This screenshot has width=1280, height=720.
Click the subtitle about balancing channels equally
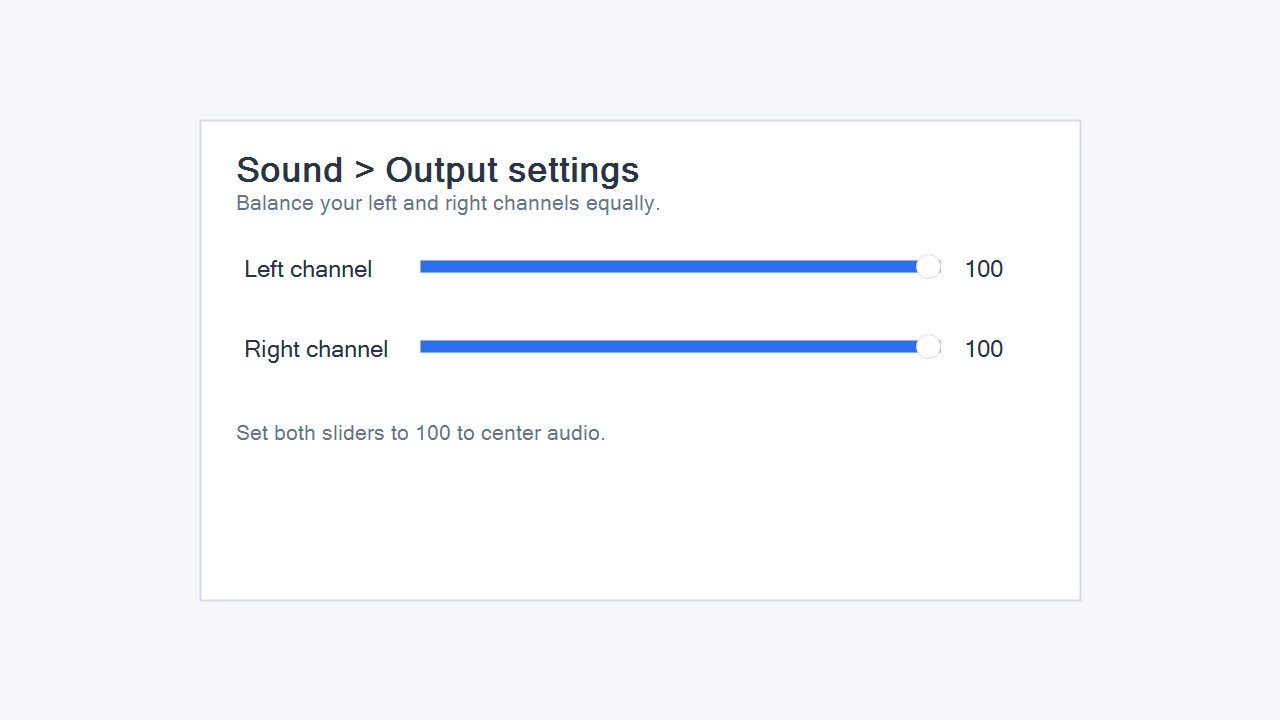click(x=448, y=203)
